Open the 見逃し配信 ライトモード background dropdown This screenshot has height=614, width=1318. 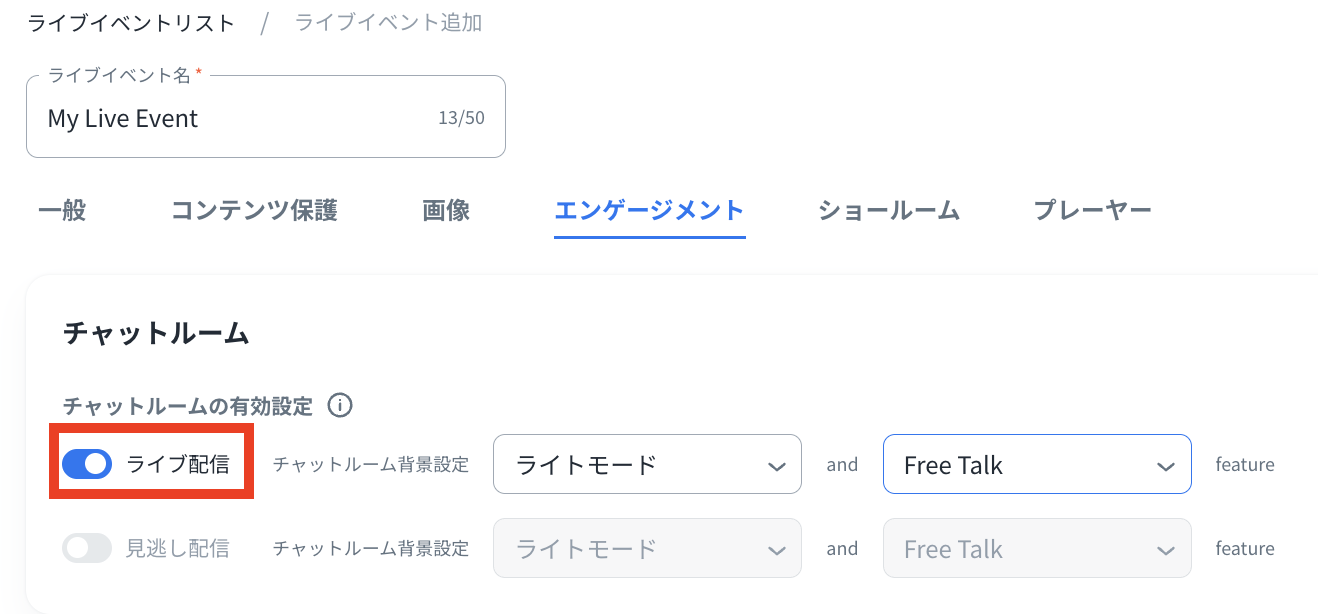click(x=647, y=548)
